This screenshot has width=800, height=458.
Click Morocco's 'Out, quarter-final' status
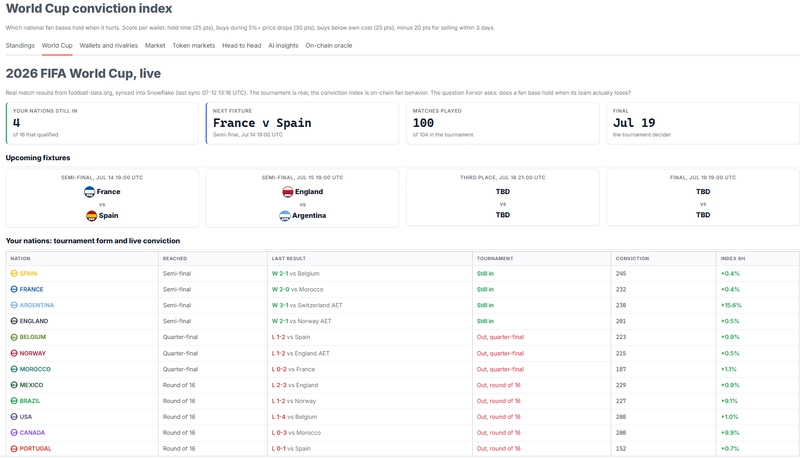[x=501, y=369]
